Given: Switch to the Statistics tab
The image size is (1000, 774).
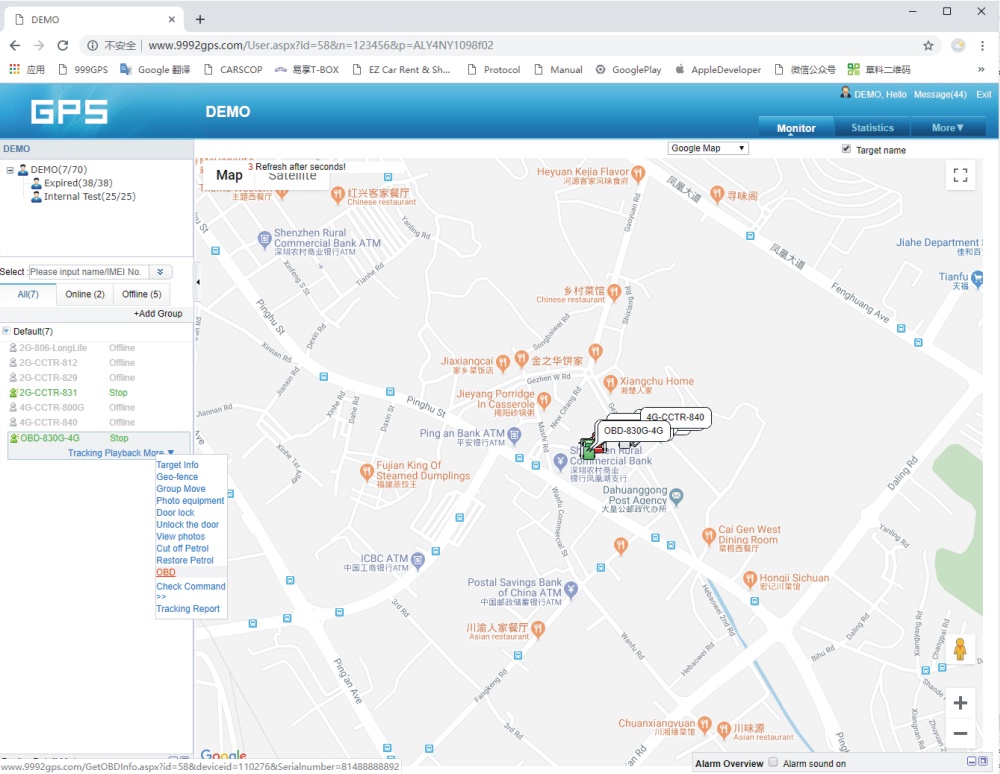Looking at the screenshot, I should coord(872,128).
